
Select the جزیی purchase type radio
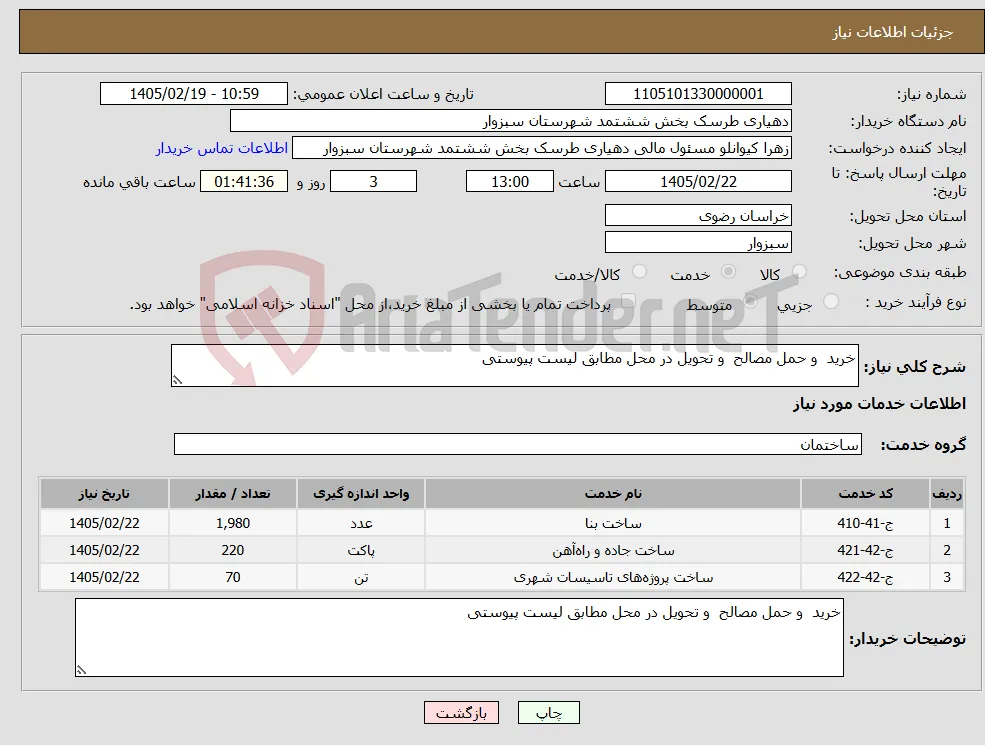(x=830, y=302)
